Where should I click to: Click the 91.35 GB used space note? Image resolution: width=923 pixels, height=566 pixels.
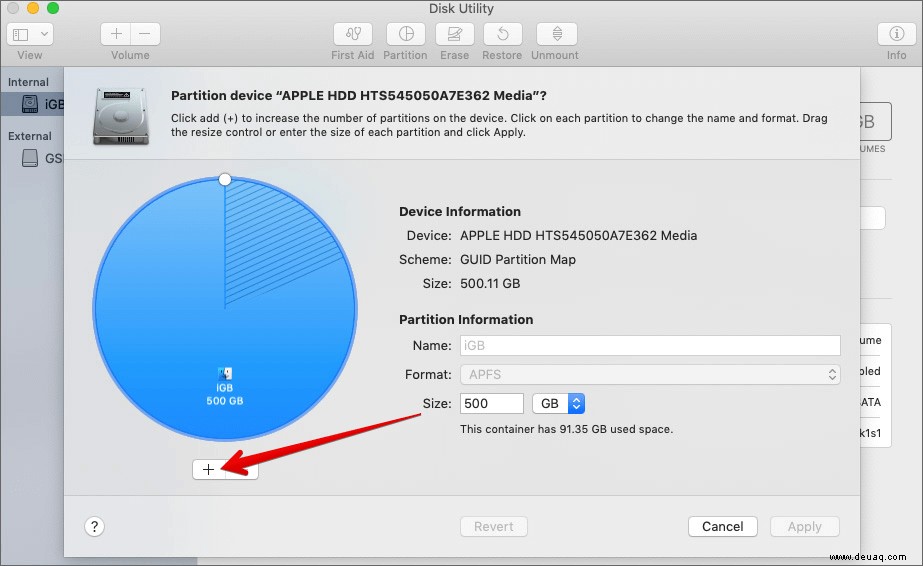point(566,429)
